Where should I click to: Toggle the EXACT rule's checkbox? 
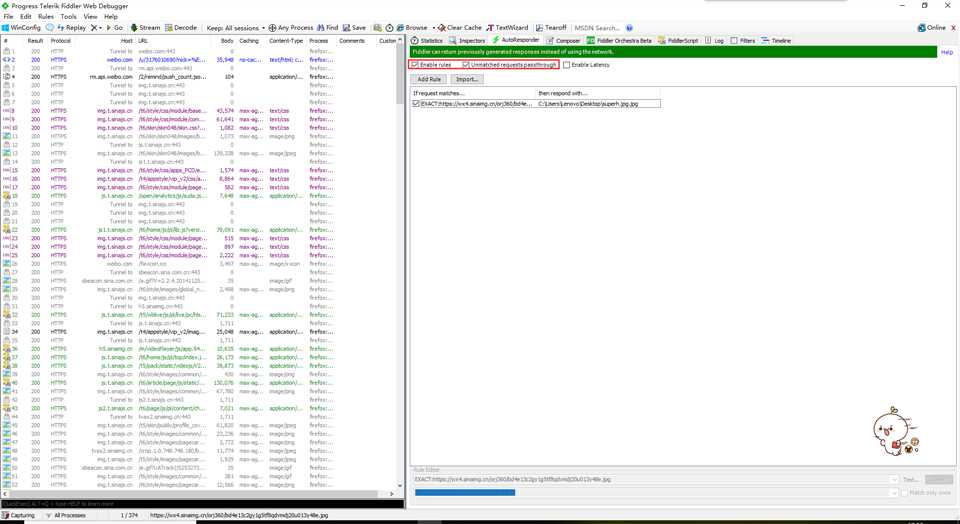[x=416, y=104]
